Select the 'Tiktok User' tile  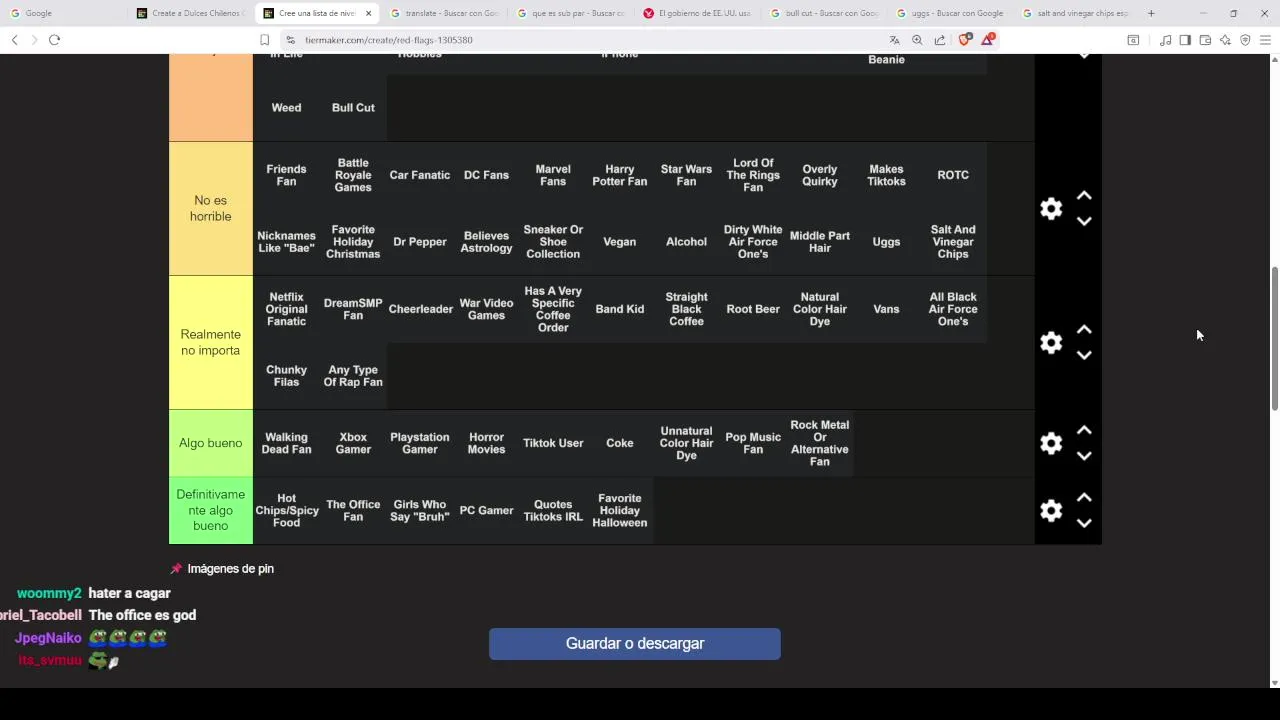[x=553, y=443]
